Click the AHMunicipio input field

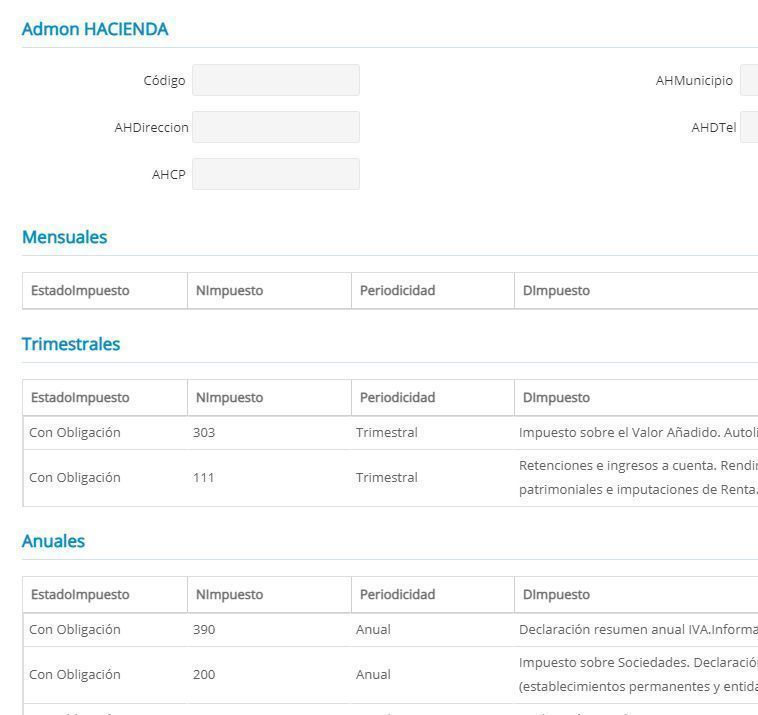click(x=748, y=80)
